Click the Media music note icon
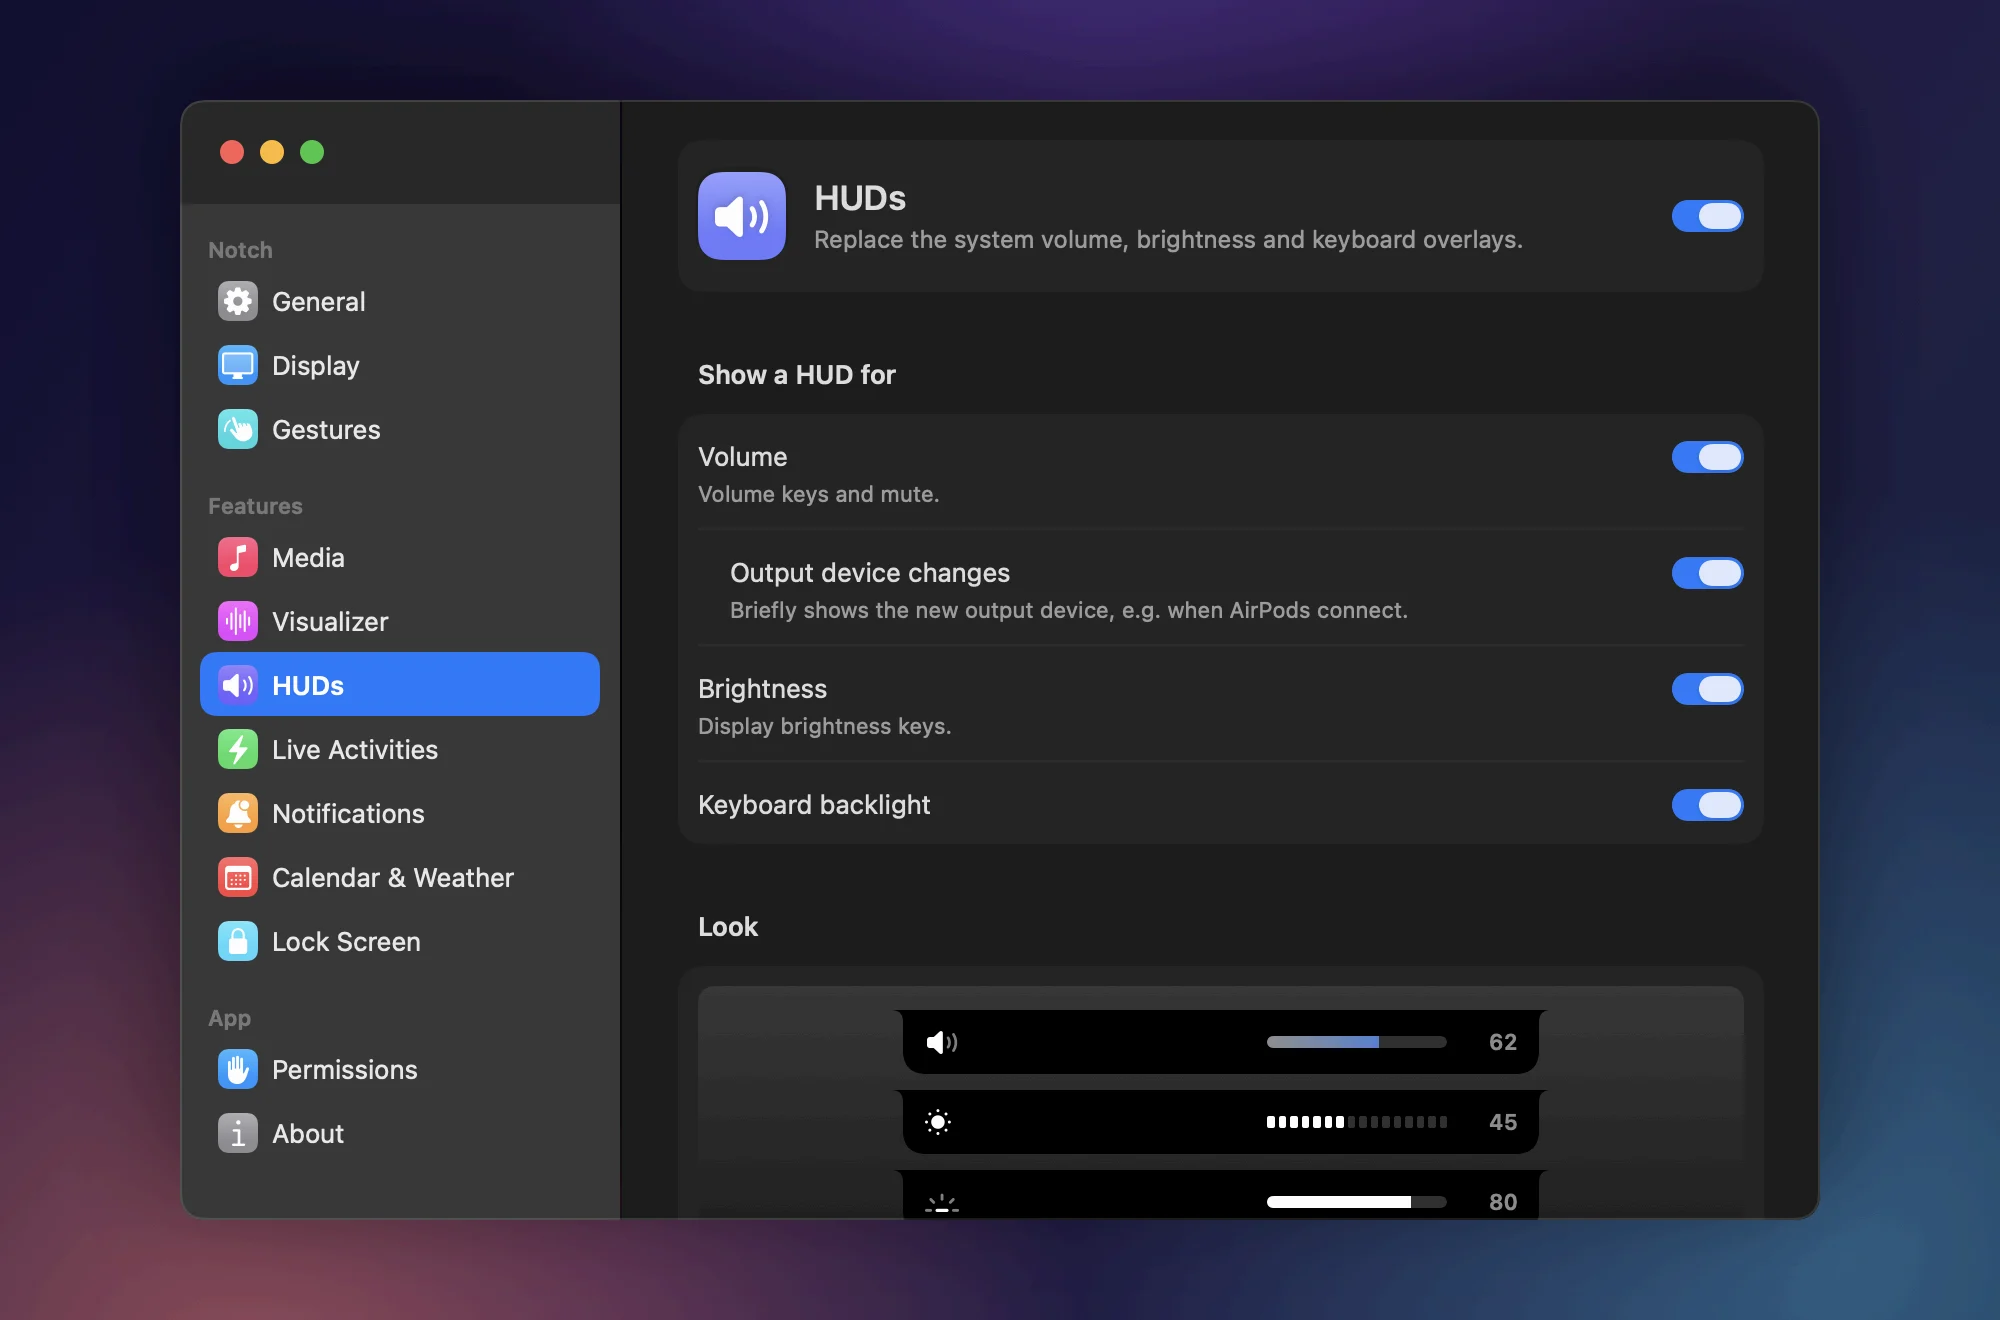Image resolution: width=2000 pixels, height=1320 pixels. 238,558
